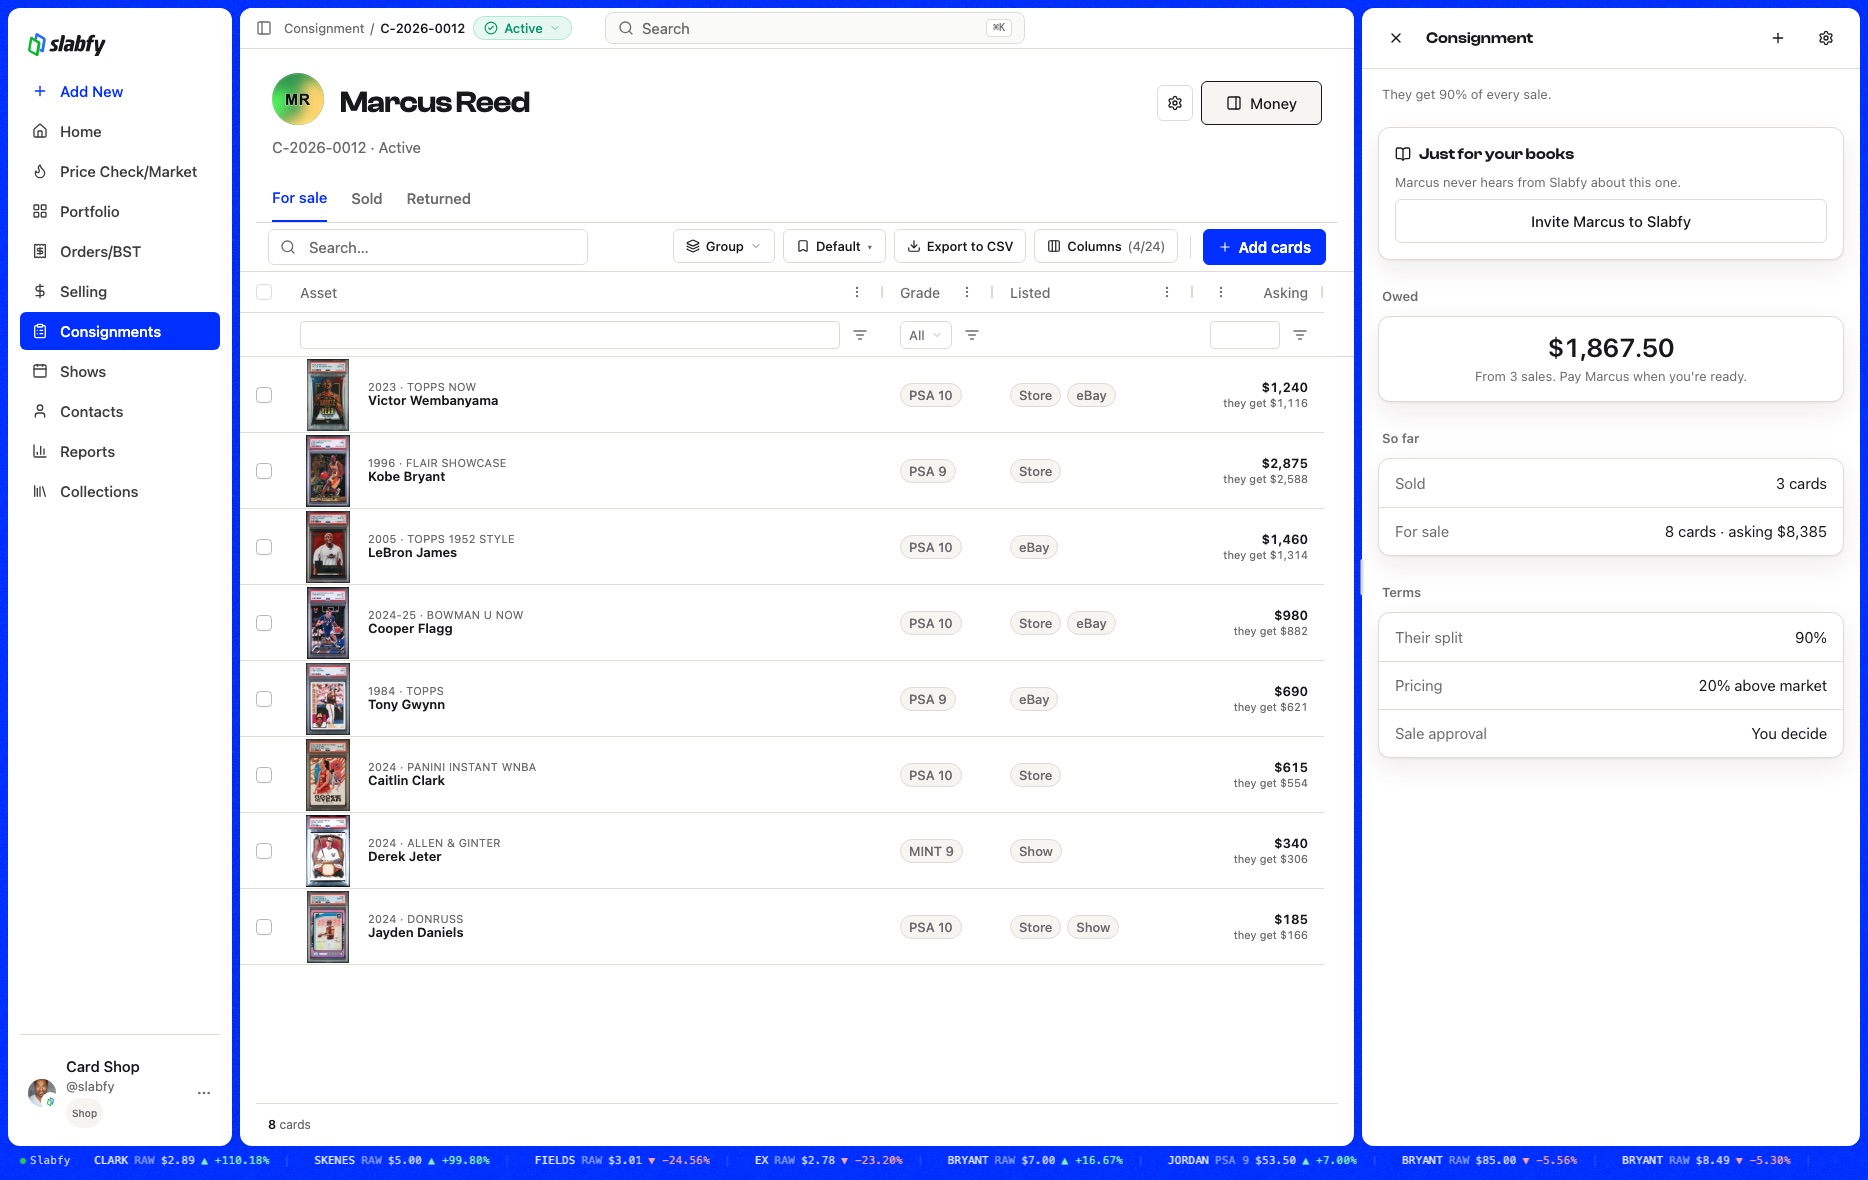Check the Kobe Bryant row checkbox
This screenshot has width=1868, height=1180.
point(264,471)
